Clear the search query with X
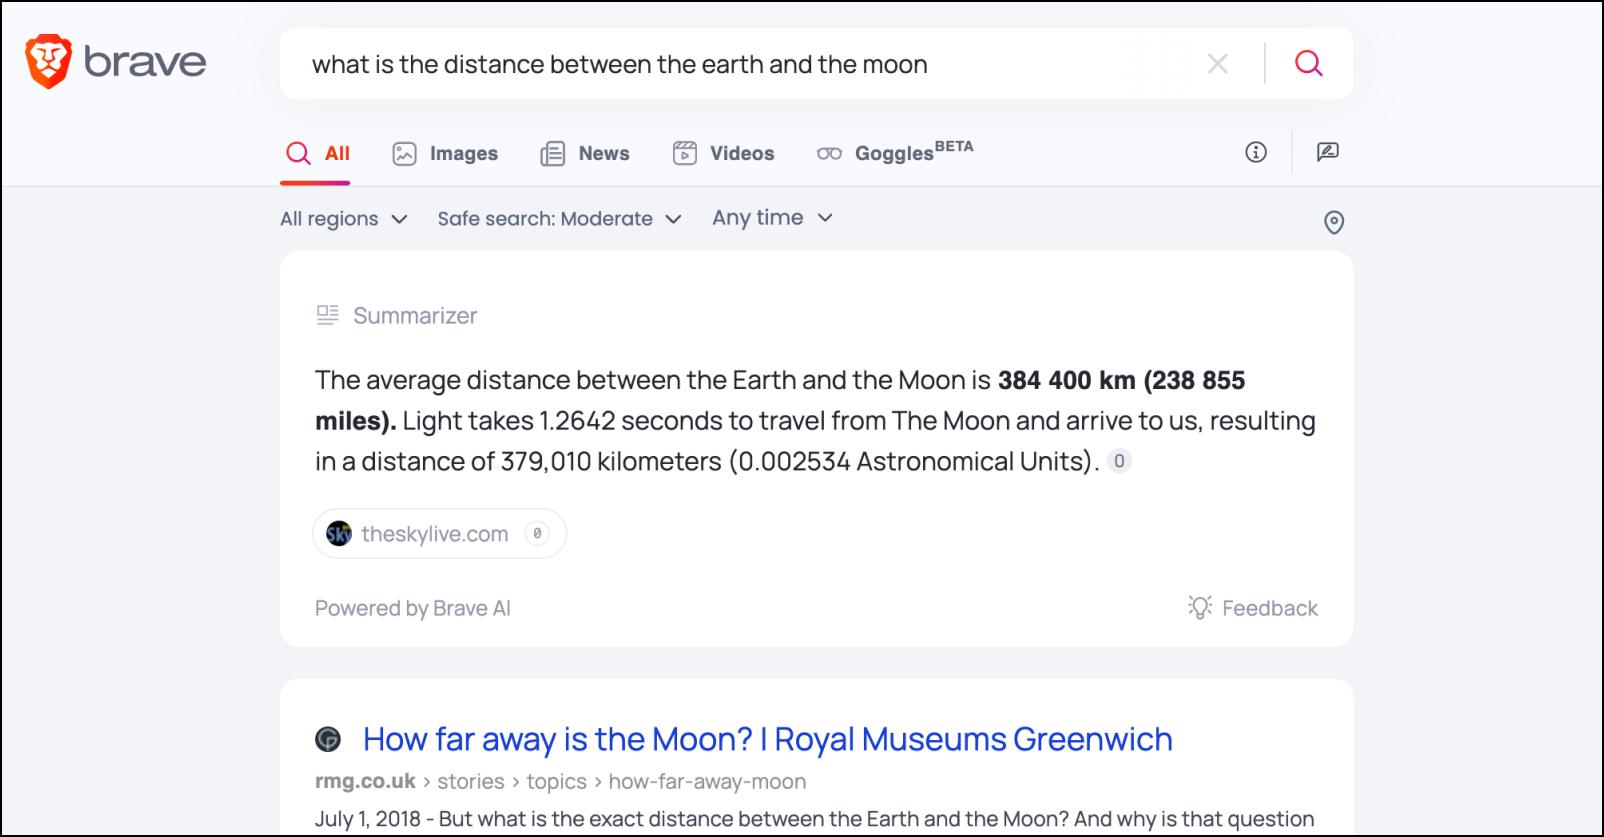The width and height of the screenshot is (1604, 837). tap(1217, 64)
